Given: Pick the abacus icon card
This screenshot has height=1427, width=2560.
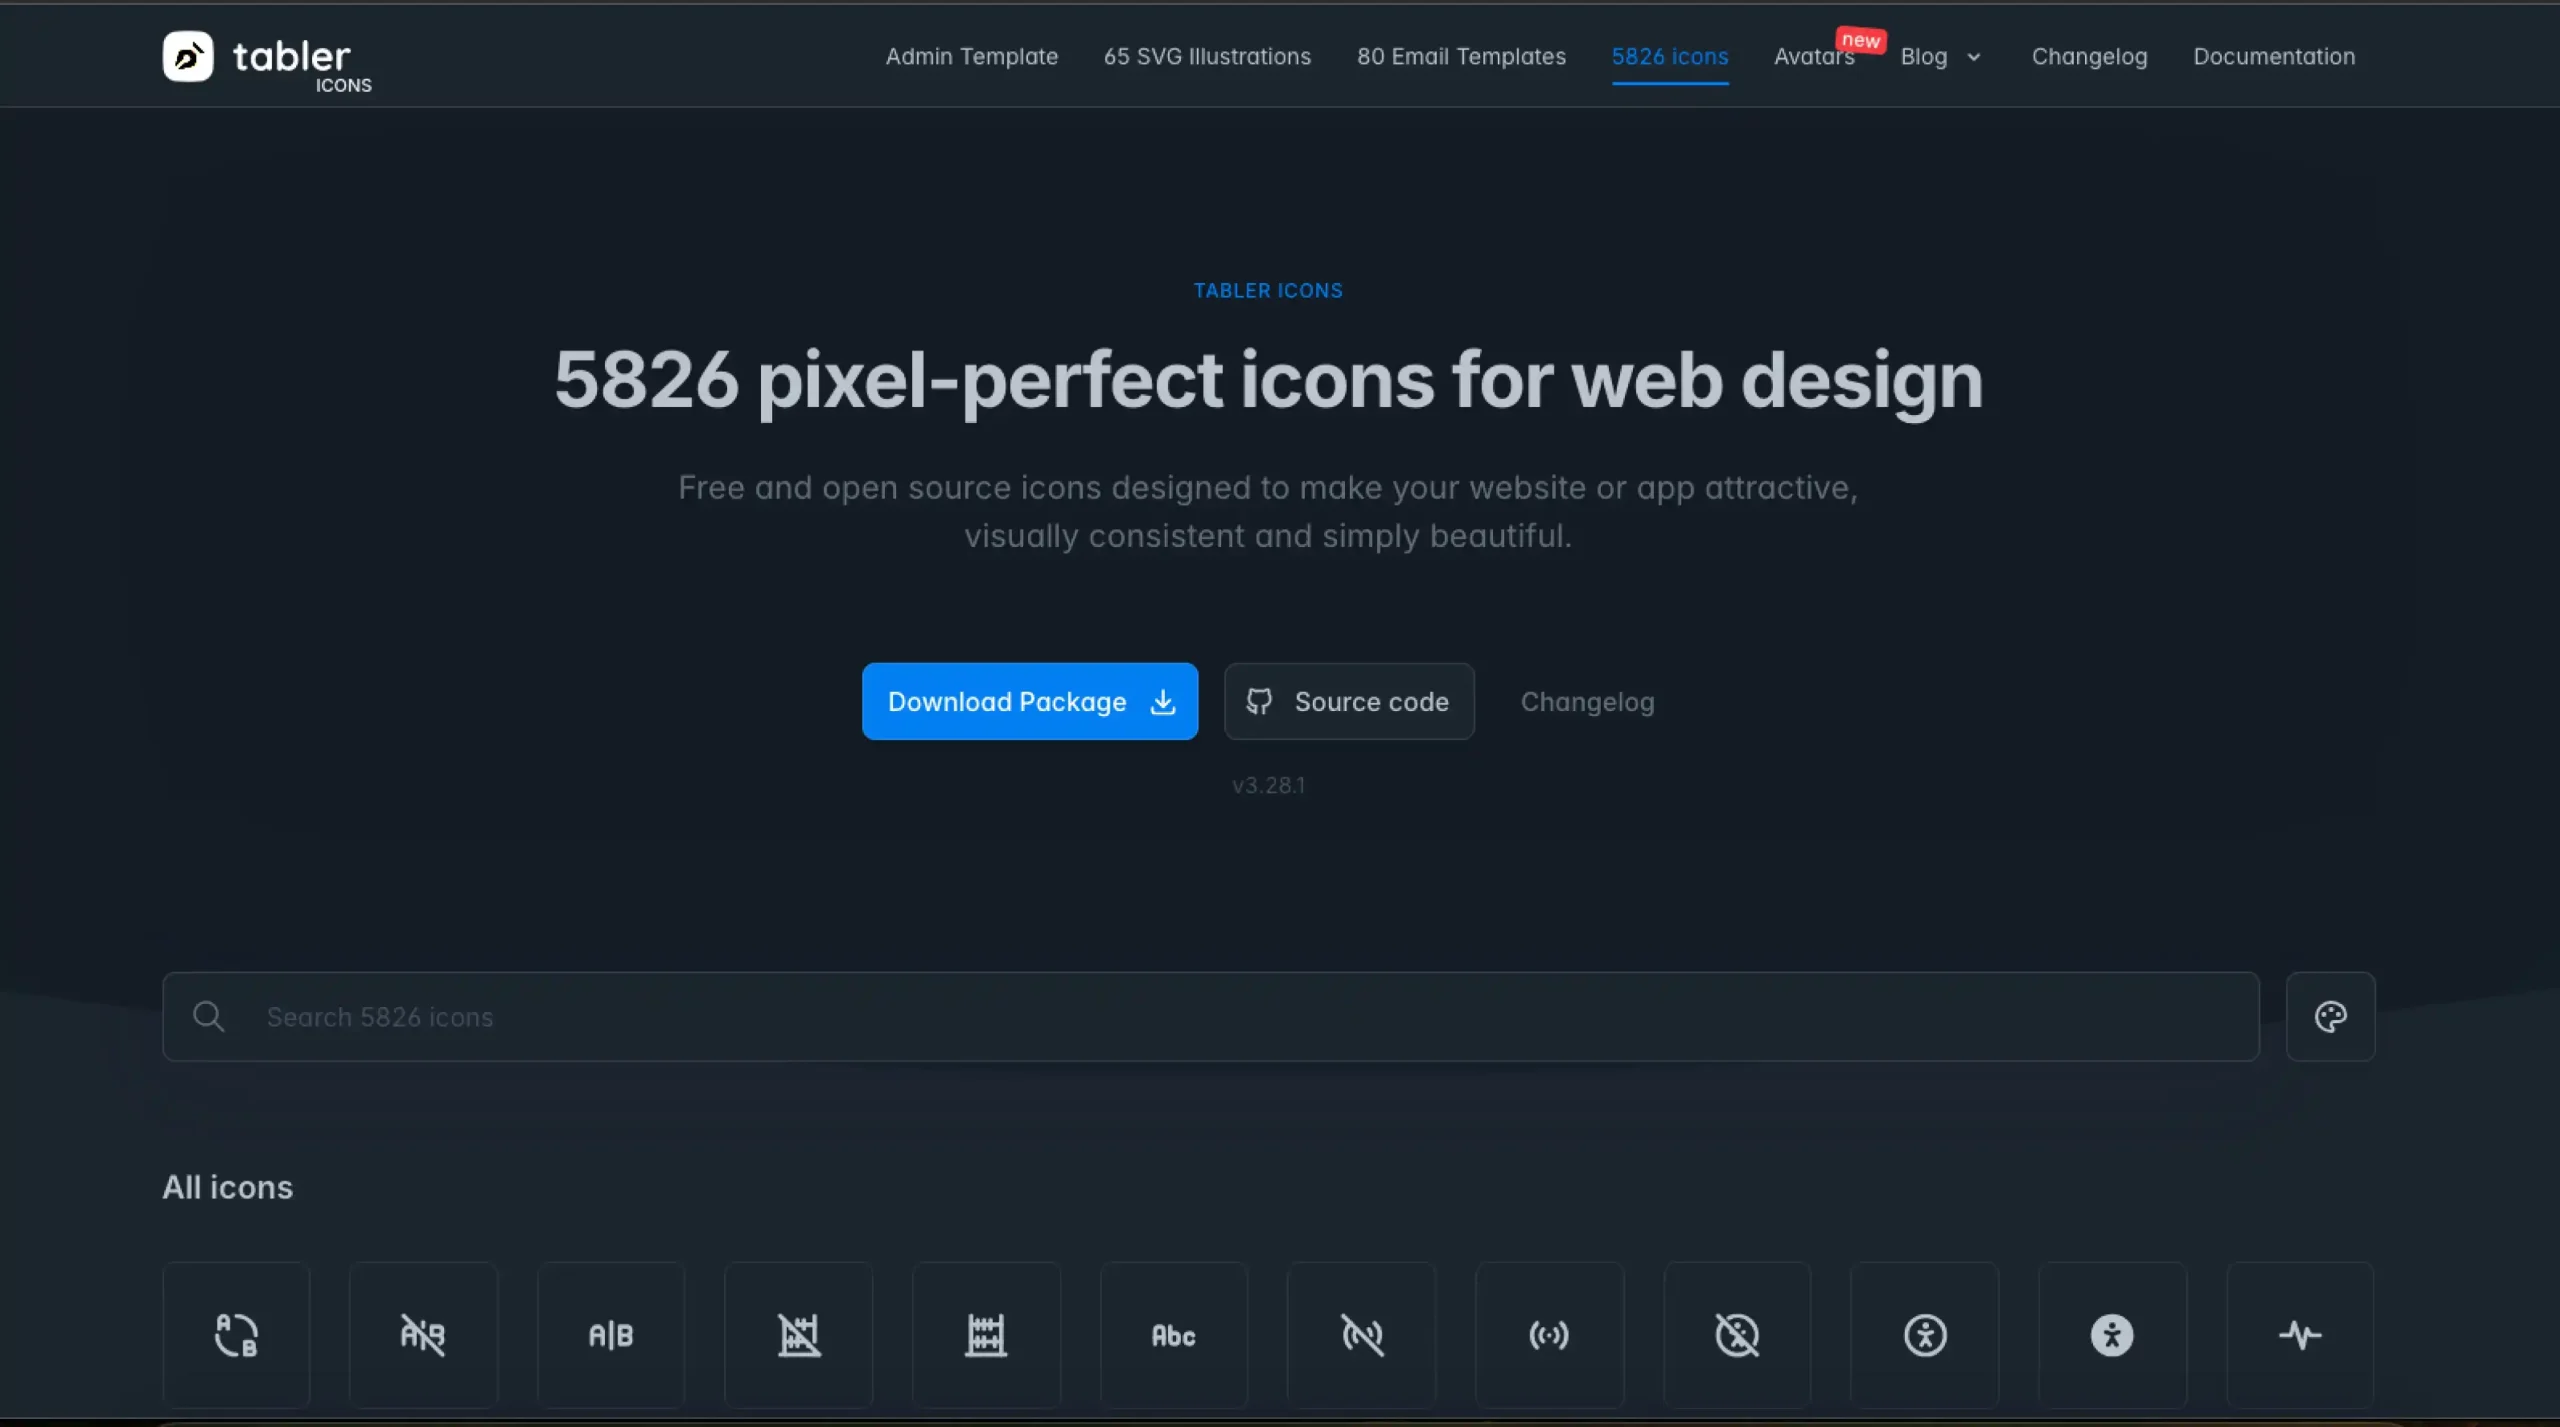Looking at the screenshot, I should pos(986,1335).
